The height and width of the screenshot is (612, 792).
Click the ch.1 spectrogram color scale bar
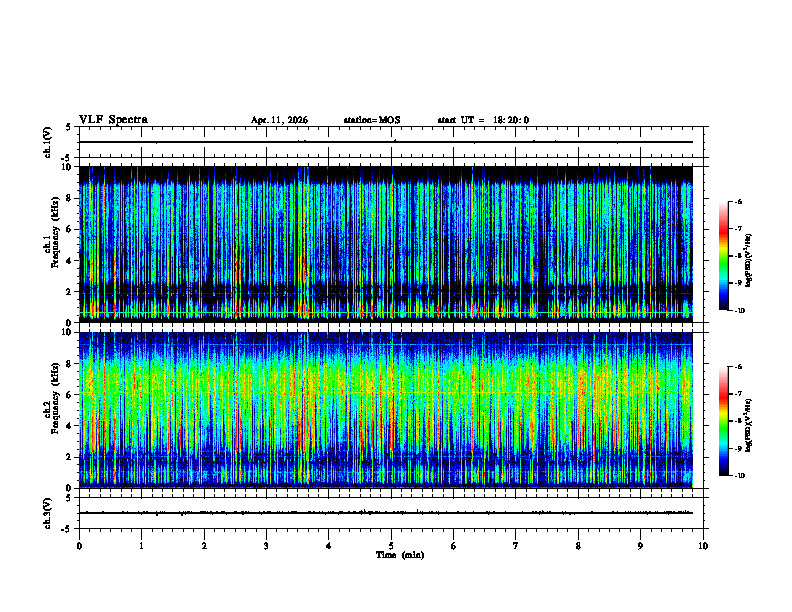pyautogui.click(x=723, y=256)
